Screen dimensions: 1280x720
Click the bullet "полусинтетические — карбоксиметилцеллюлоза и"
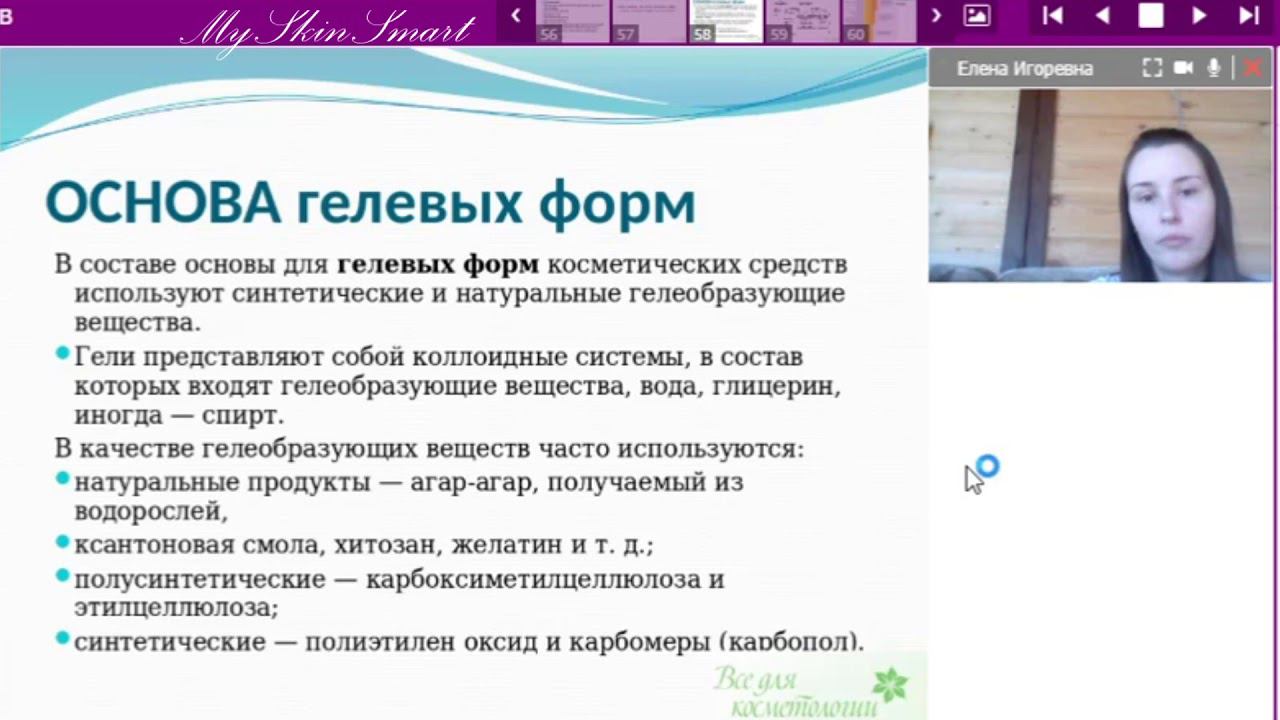coord(399,579)
